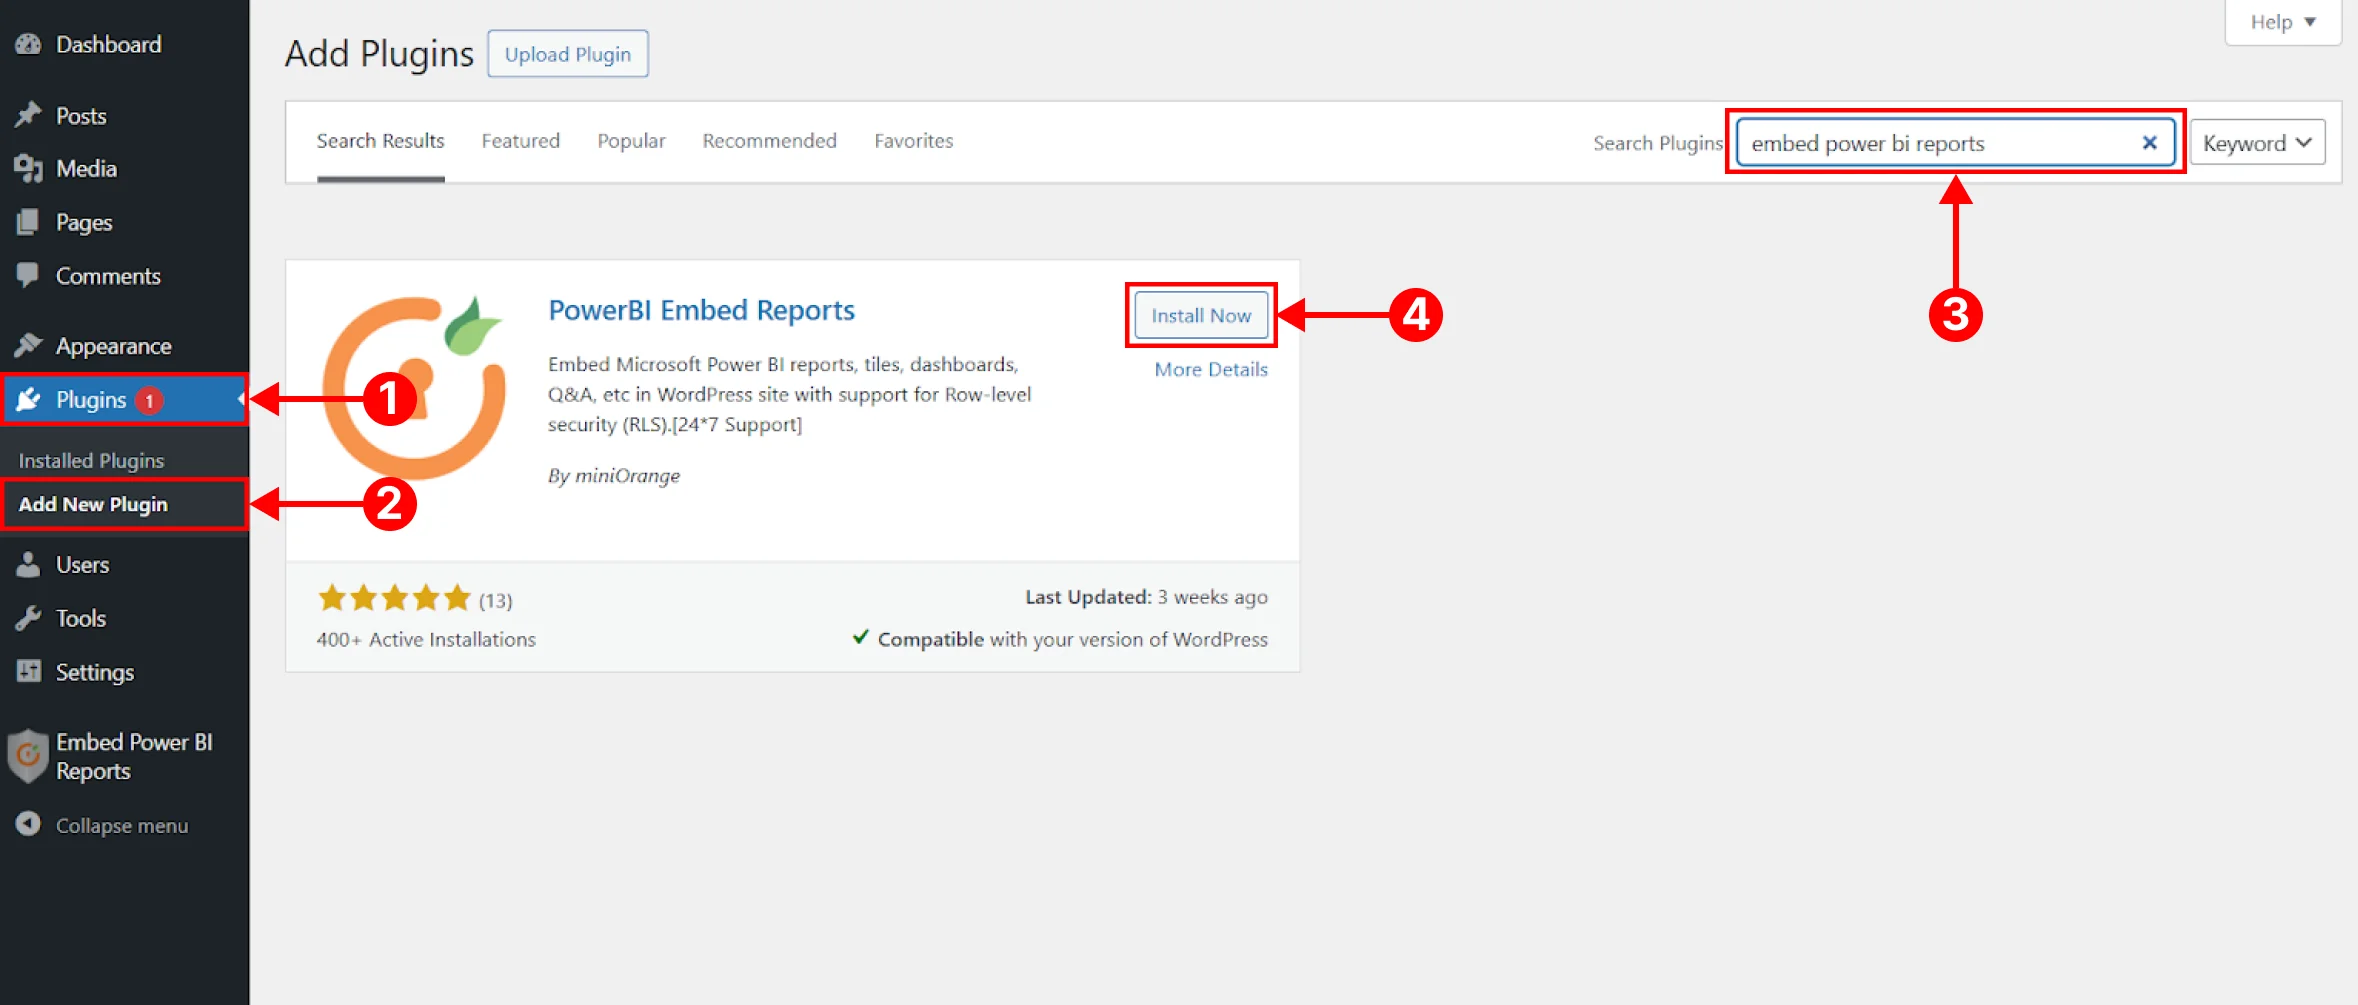Image resolution: width=2358 pixels, height=1005 pixels.
Task: Open Add New Plugin submenu item
Action: [x=93, y=504]
